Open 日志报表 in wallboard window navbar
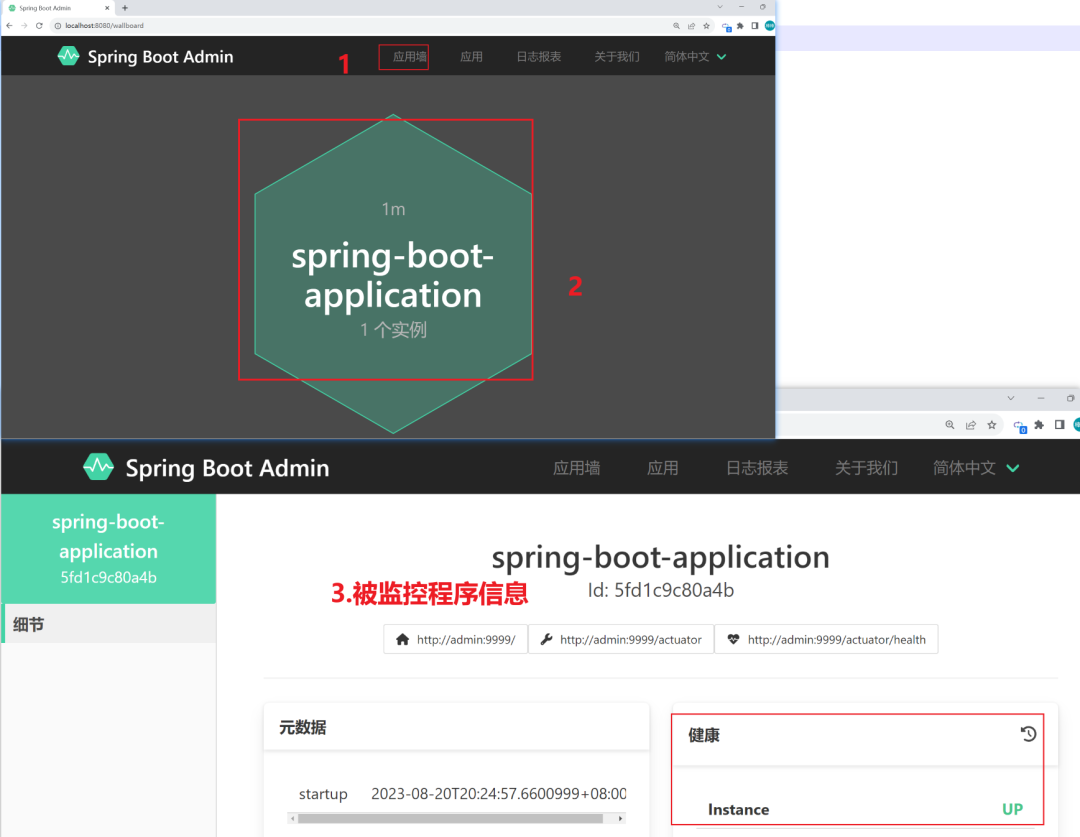Image resolution: width=1080 pixels, height=837 pixels. (539, 56)
